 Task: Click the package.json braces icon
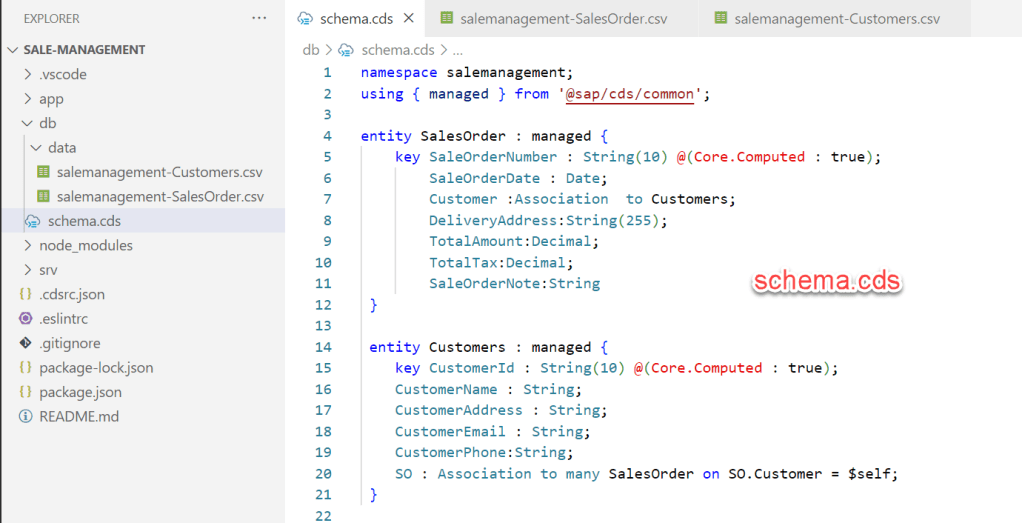click(x=26, y=392)
